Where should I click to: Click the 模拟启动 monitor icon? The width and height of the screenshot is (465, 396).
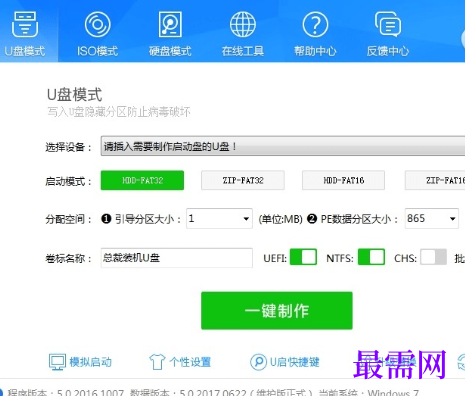coord(57,362)
